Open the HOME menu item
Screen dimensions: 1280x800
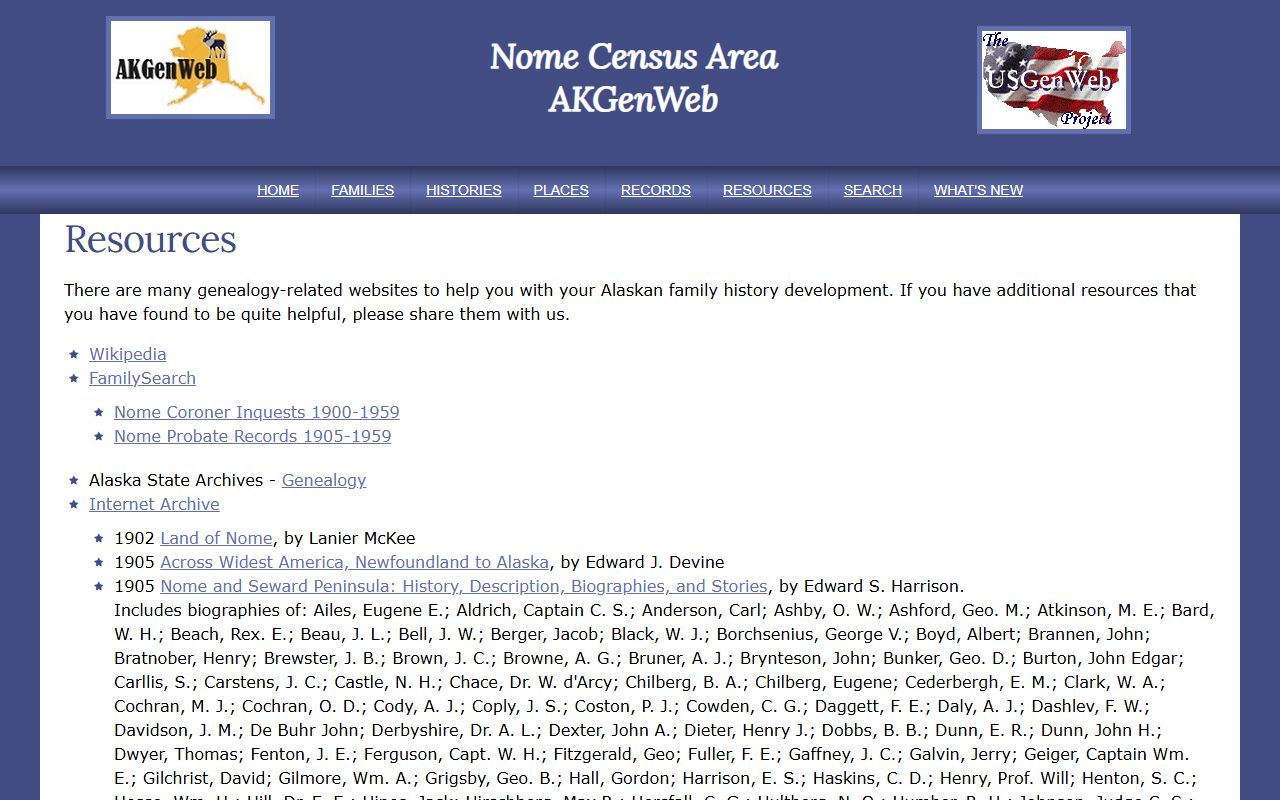[x=278, y=190]
